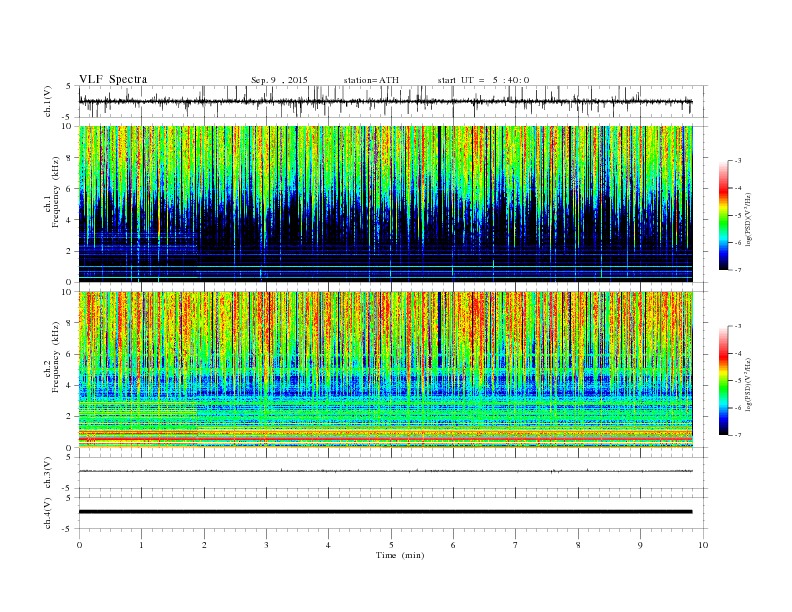Screen dimensions: 792x612
Task: Click the "-5" label on ch.1 color bar
Action: tap(737, 216)
